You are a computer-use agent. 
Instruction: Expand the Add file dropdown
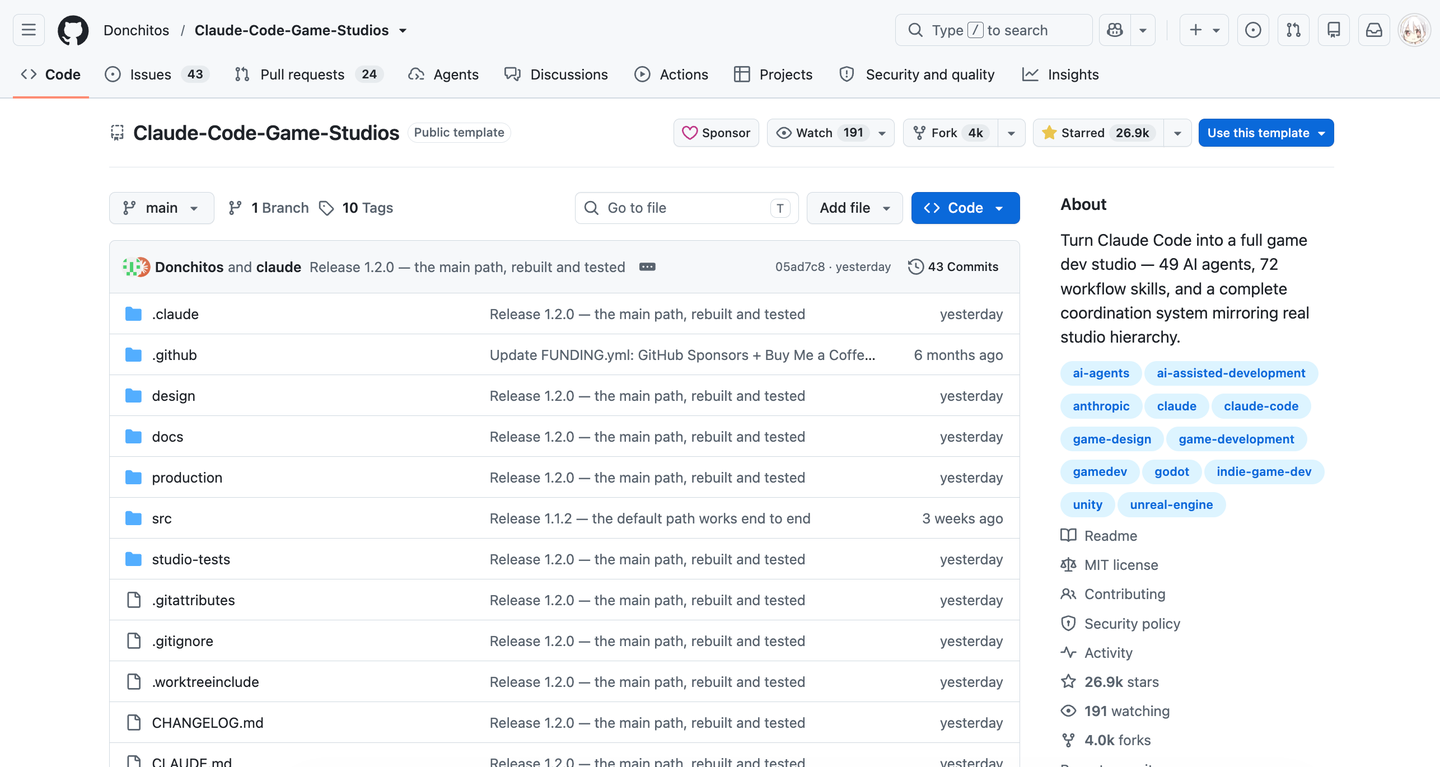855,208
